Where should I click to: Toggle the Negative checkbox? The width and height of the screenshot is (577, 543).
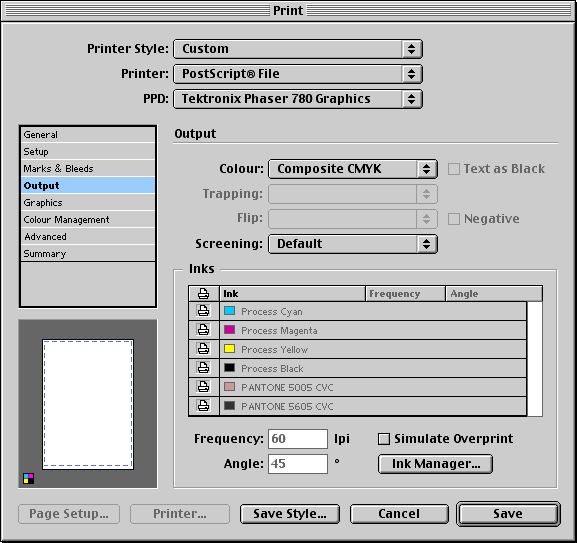coord(454,219)
